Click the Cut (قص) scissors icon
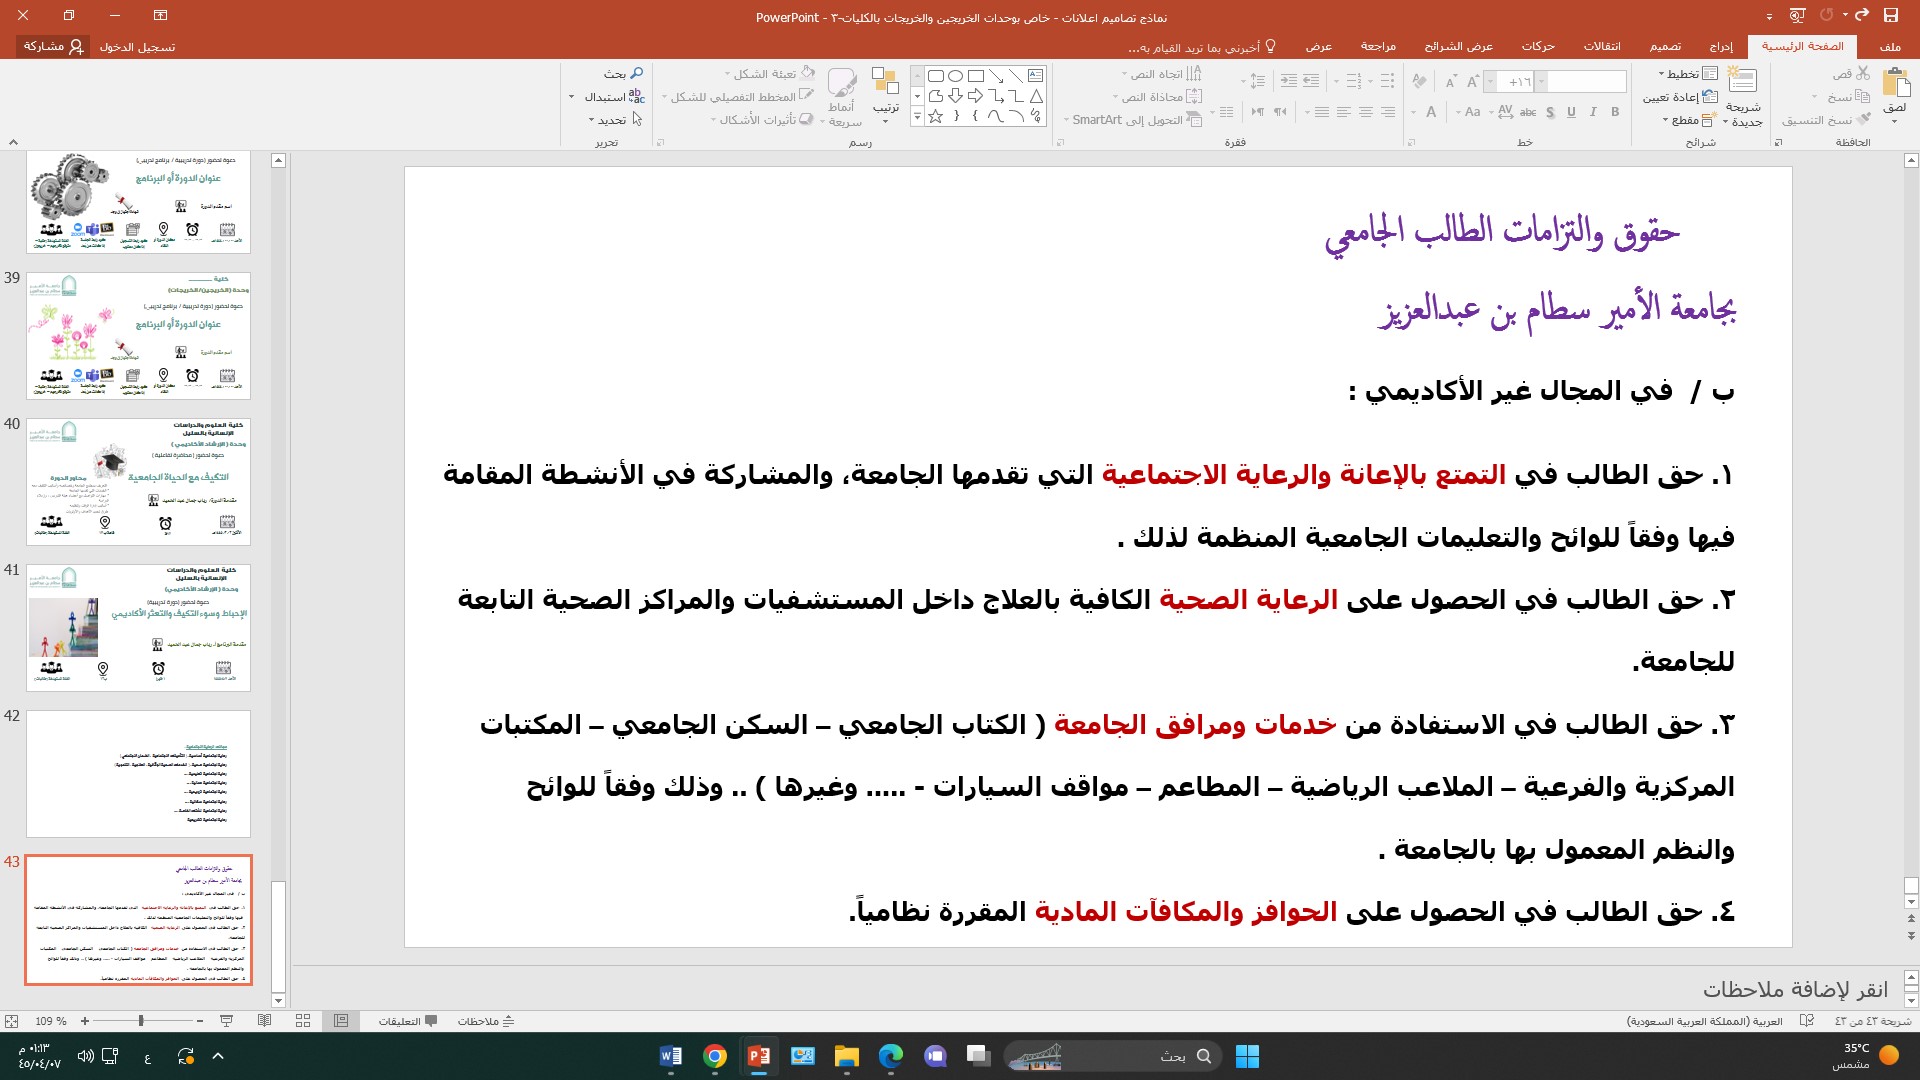 click(1862, 74)
